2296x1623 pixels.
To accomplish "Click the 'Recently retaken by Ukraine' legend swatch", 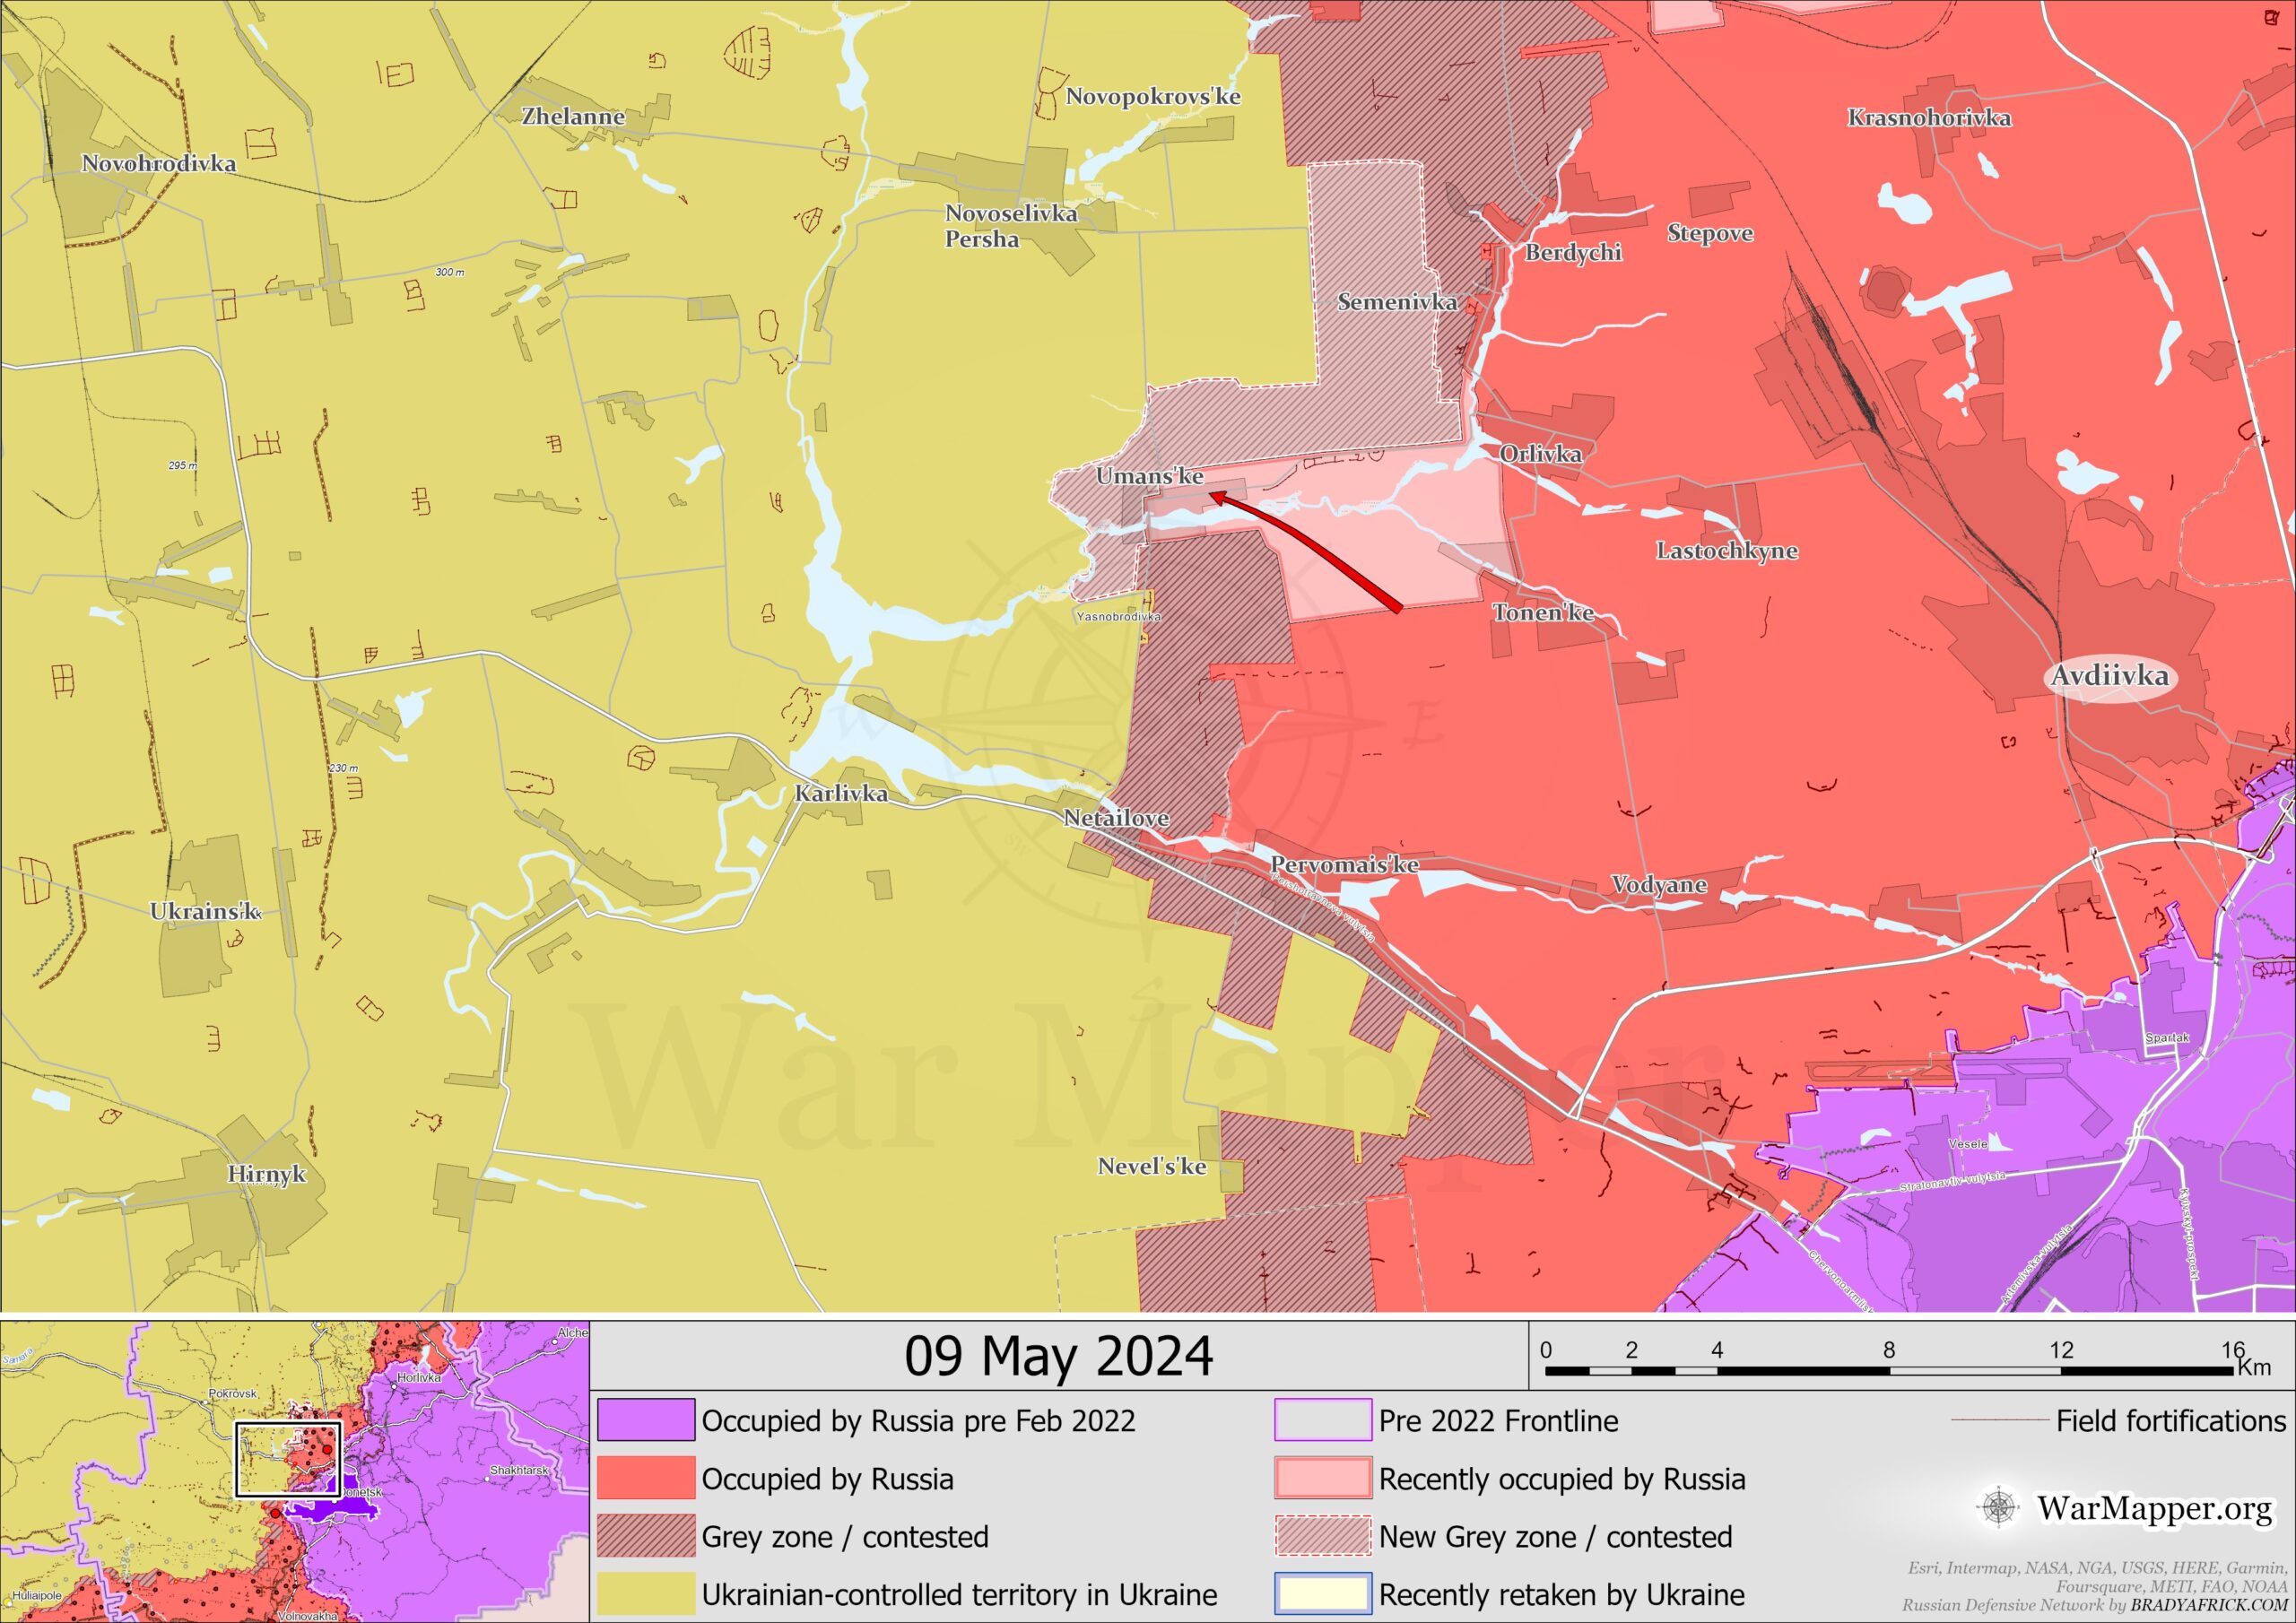I will point(1322,1593).
